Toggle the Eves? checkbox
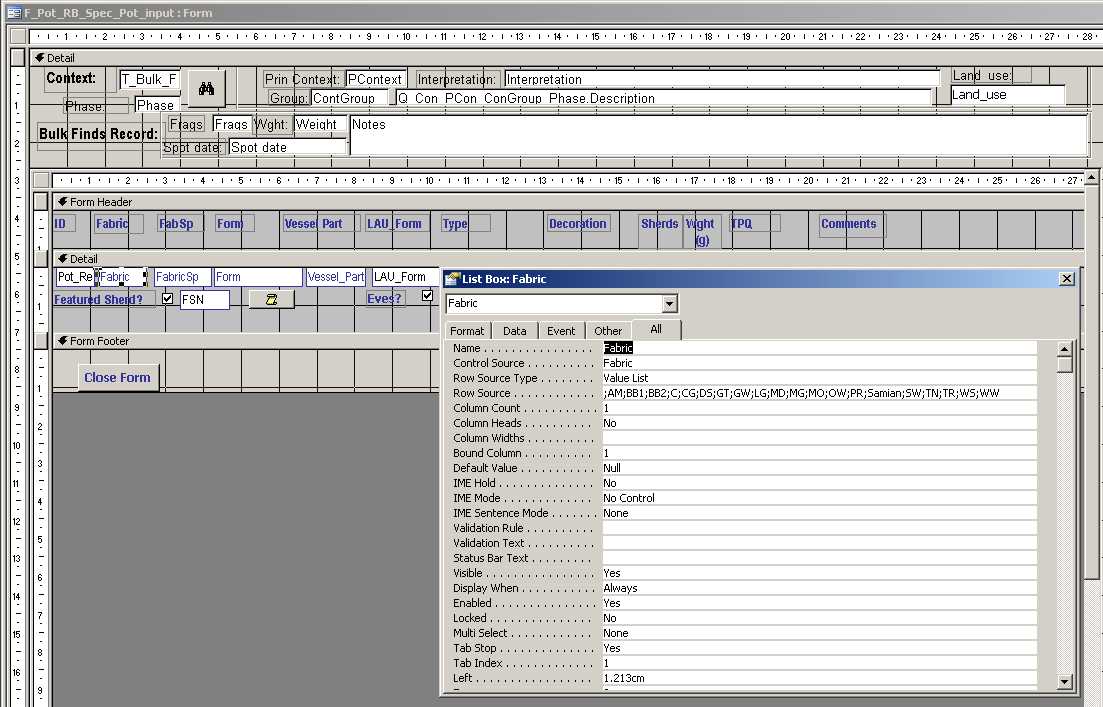 click(428, 296)
